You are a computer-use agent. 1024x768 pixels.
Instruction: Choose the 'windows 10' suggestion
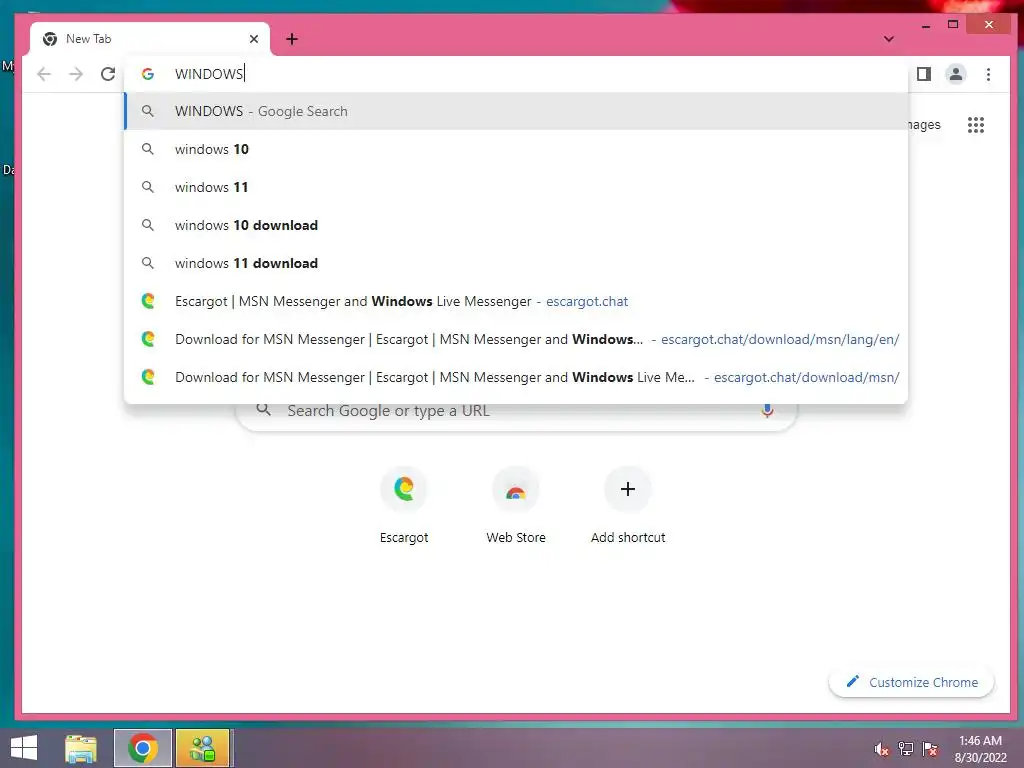(516, 149)
